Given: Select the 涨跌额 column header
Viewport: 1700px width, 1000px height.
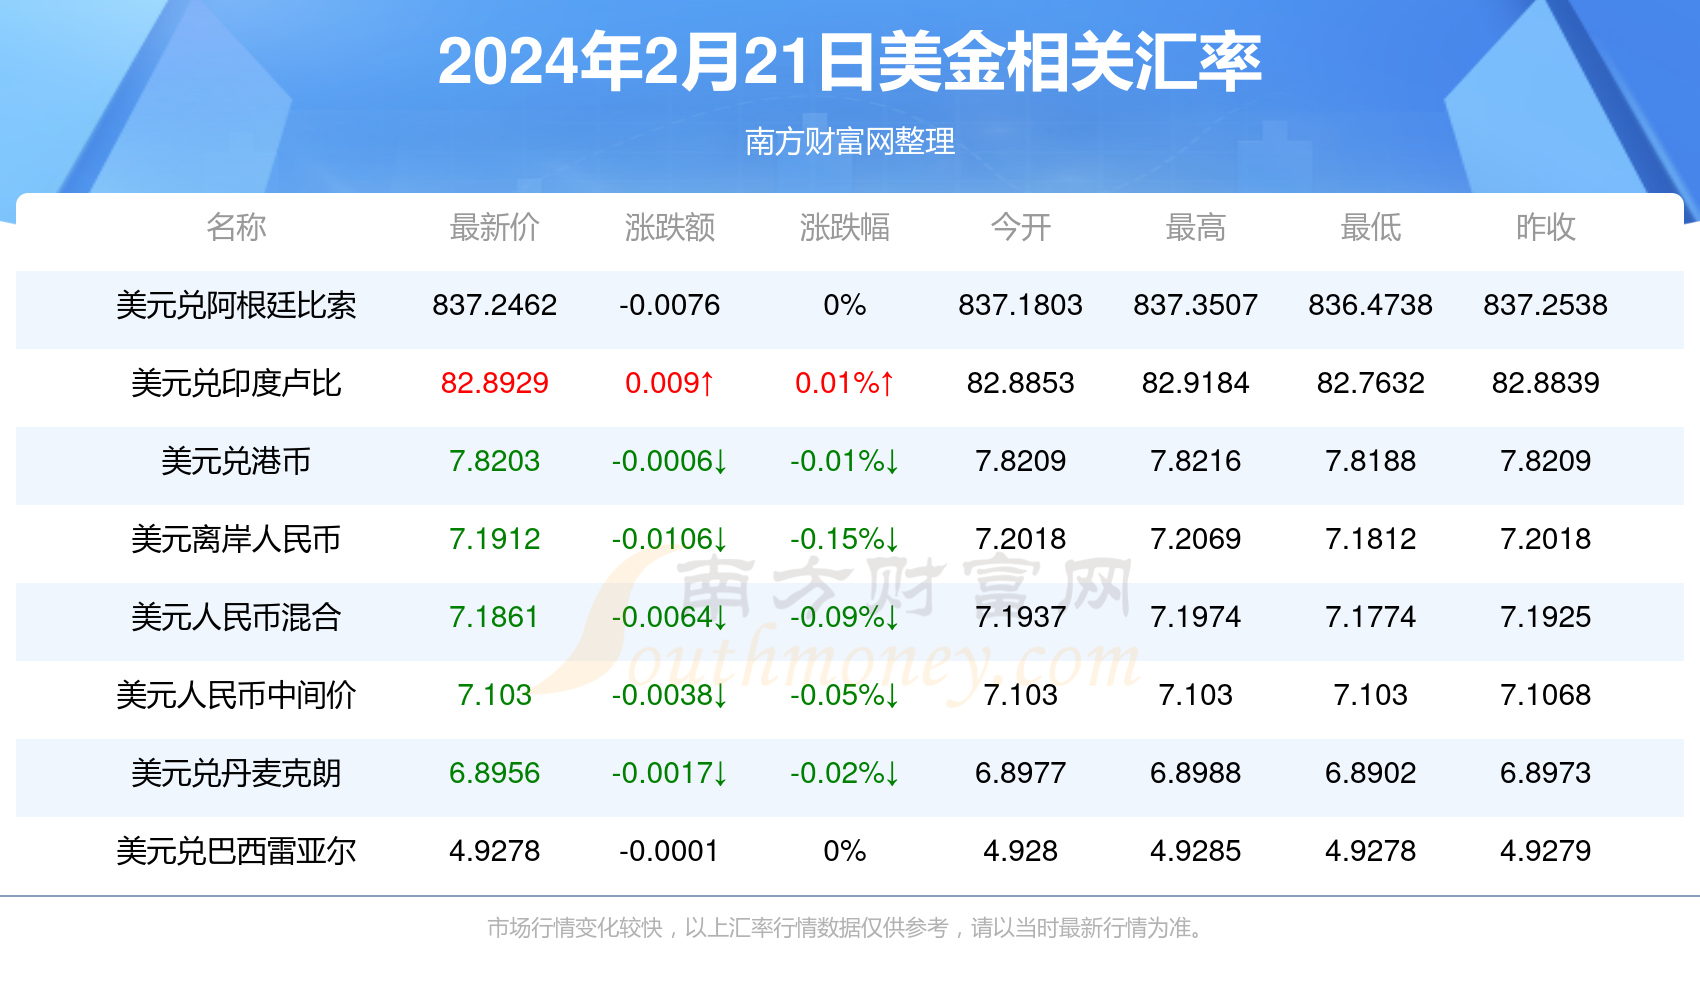Looking at the screenshot, I should click(669, 227).
